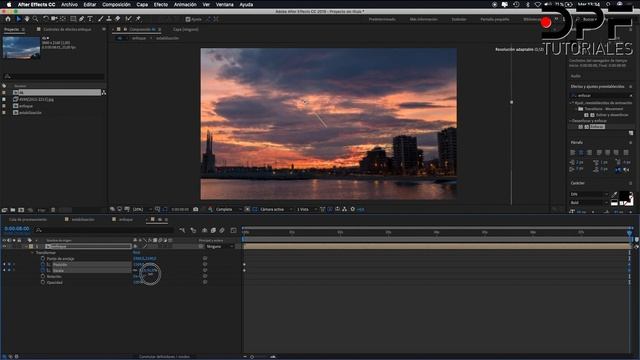
Task: Open the Composición menu
Action: (x=116, y=4)
